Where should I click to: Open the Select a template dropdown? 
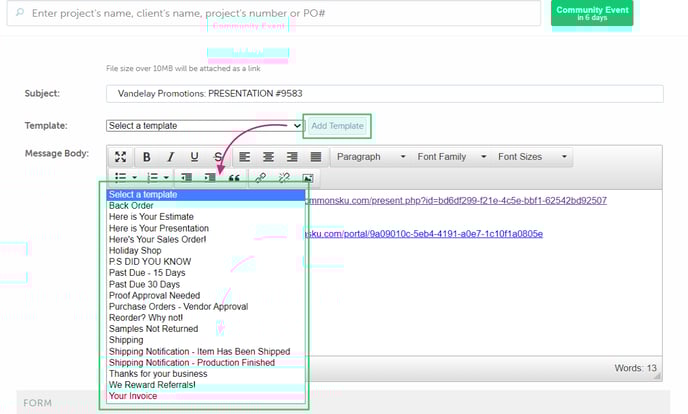pos(204,126)
